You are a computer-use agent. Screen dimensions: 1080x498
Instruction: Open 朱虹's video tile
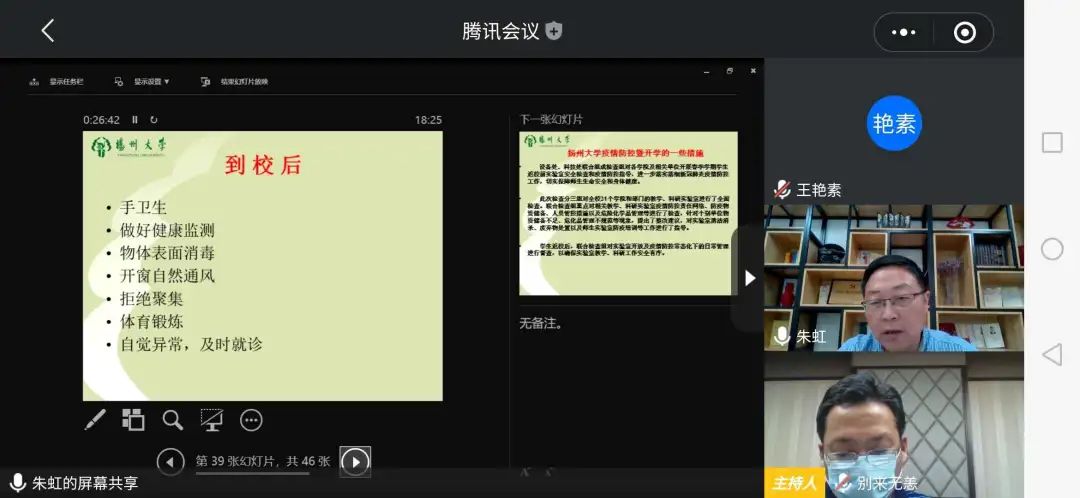click(x=893, y=278)
